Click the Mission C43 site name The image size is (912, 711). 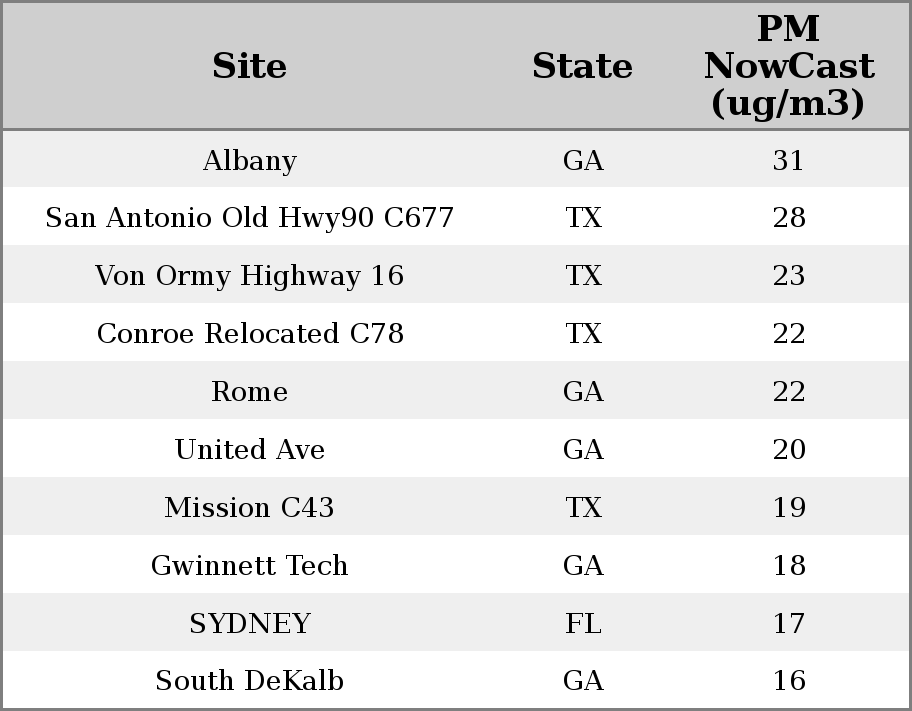tap(249, 508)
